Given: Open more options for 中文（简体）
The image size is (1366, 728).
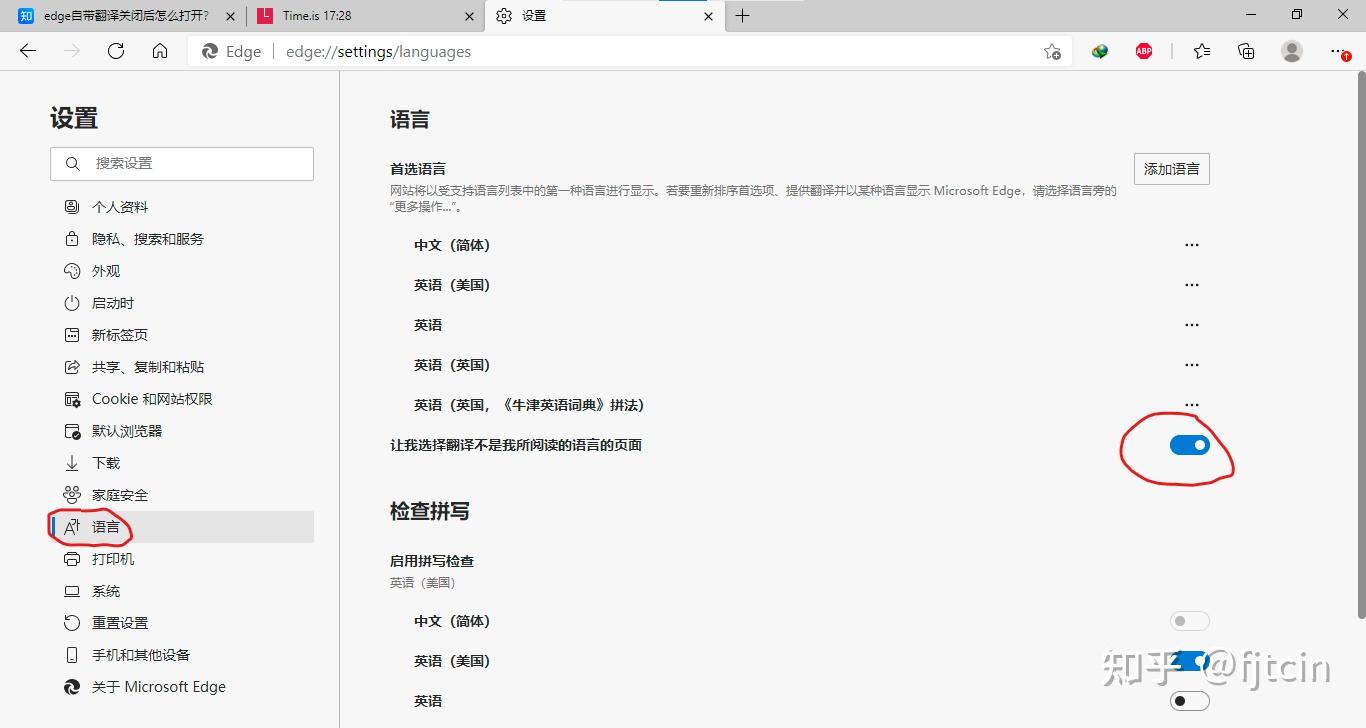Looking at the screenshot, I should point(1191,244).
